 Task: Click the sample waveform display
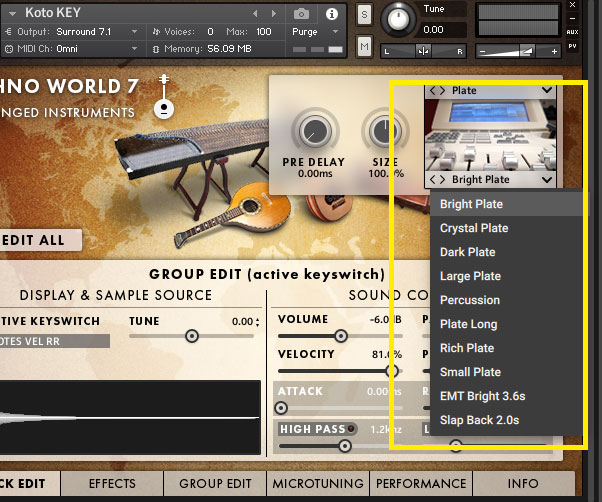click(130, 418)
